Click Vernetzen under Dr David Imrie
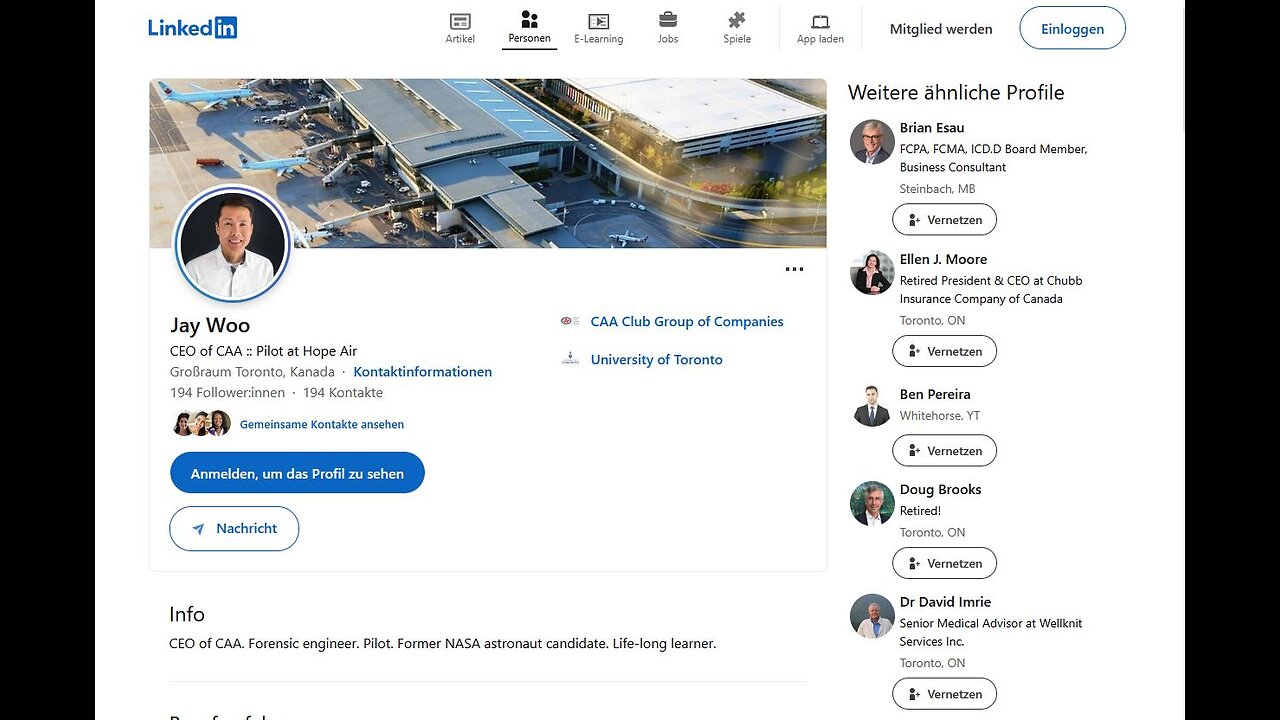 [x=944, y=694]
